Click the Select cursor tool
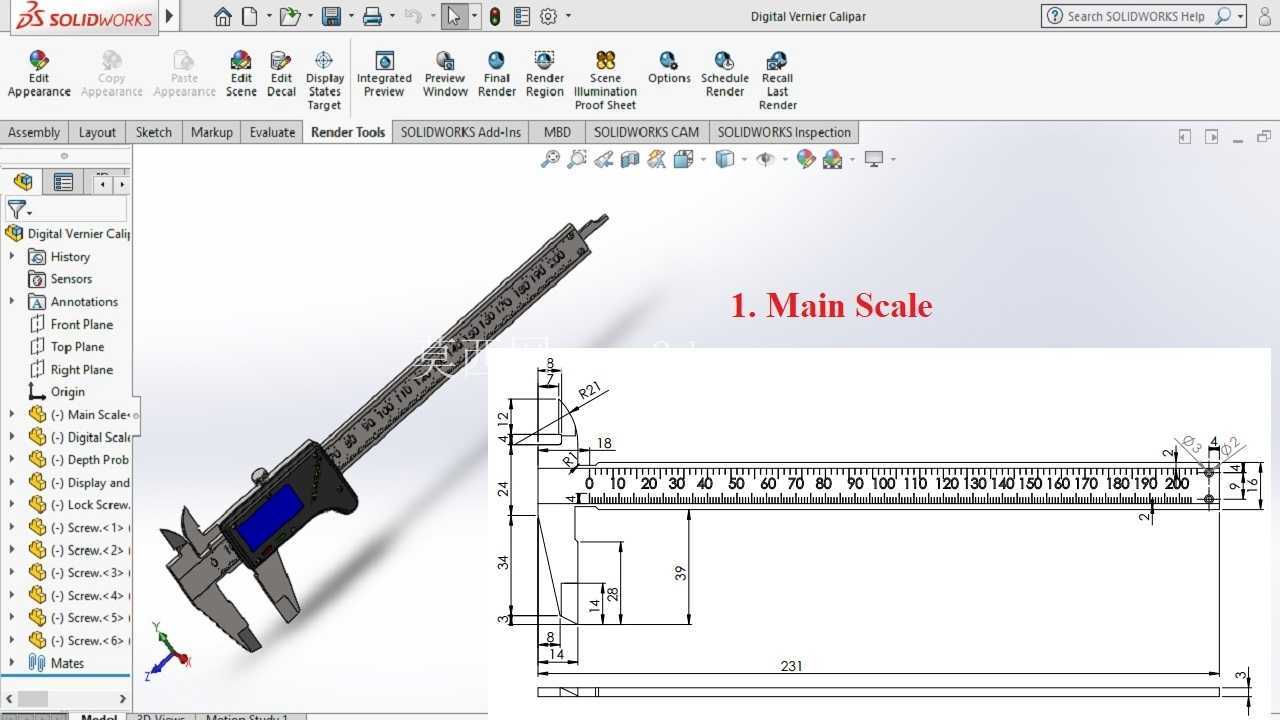This screenshot has height=720, width=1280. (x=454, y=16)
